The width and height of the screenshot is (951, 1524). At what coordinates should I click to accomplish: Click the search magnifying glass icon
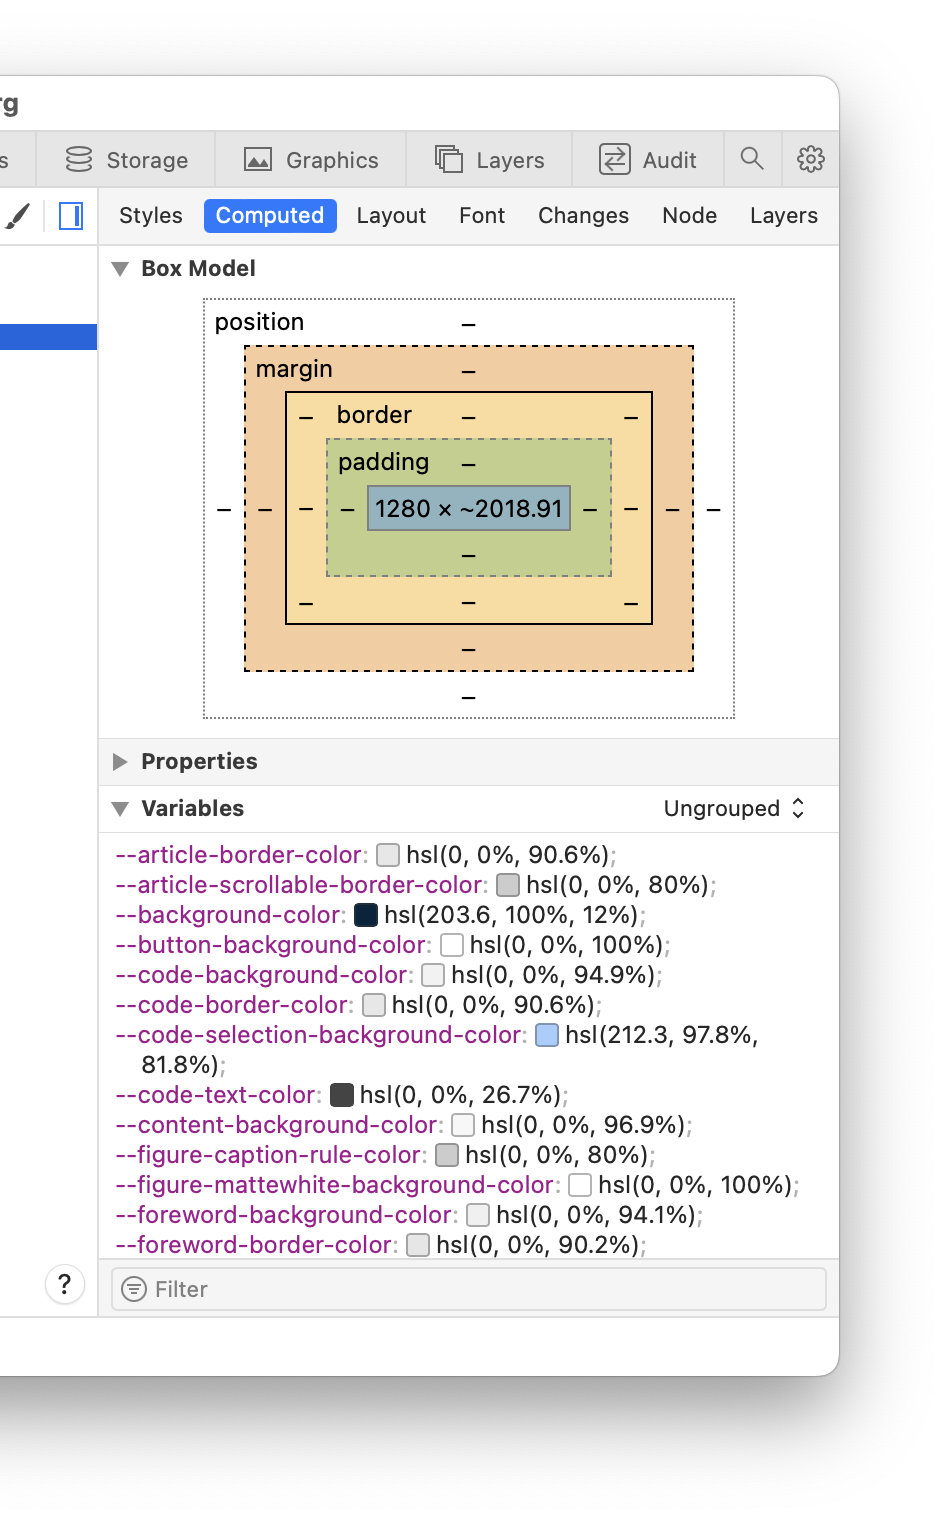pyautogui.click(x=752, y=159)
